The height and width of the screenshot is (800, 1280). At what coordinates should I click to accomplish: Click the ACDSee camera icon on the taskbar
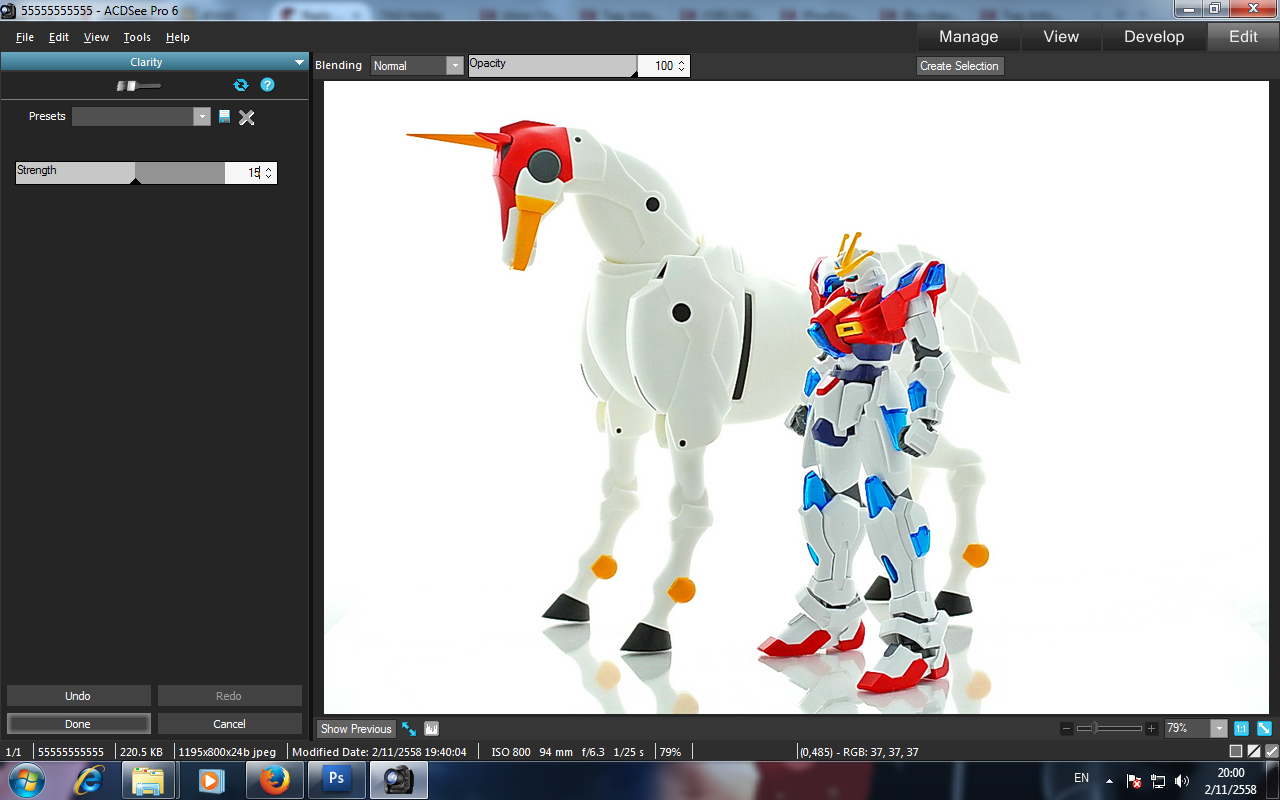(x=398, y=780)
